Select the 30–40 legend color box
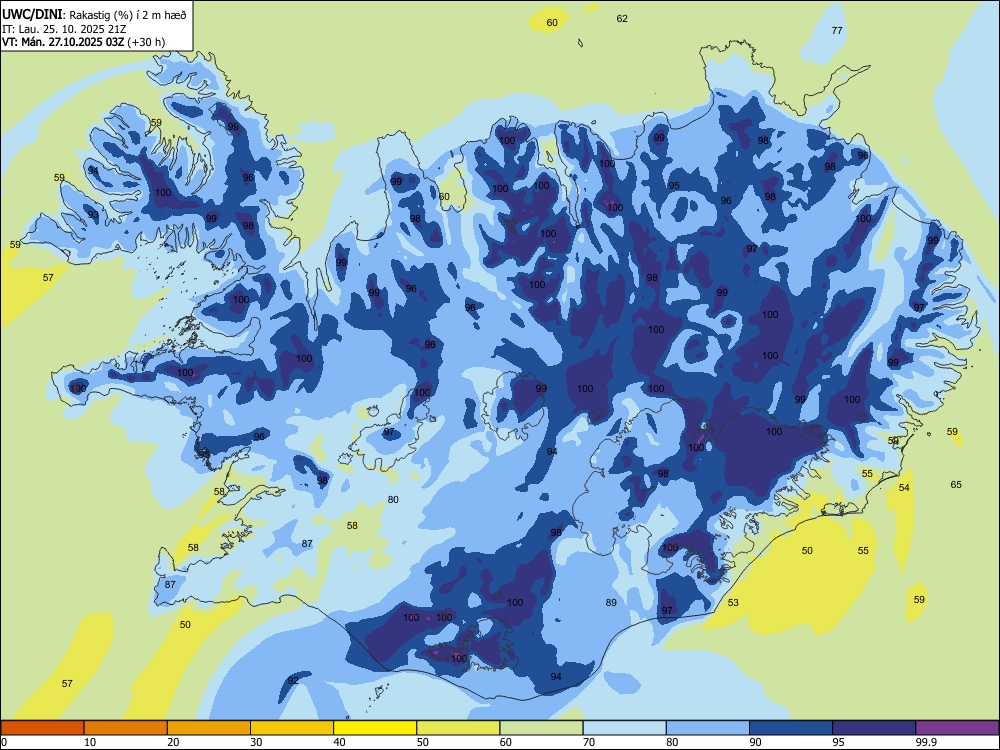 click(292, 728)
